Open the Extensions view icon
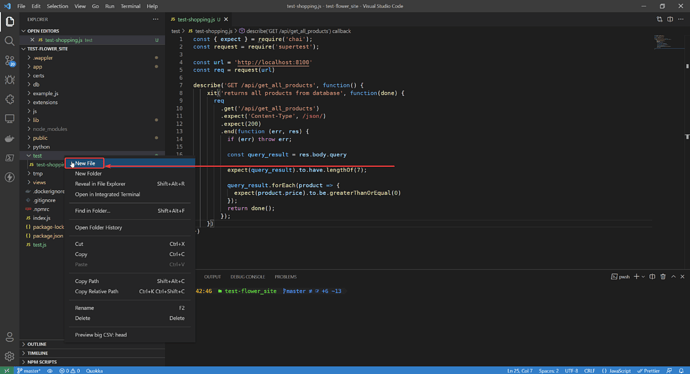 (x=10, y=99)
